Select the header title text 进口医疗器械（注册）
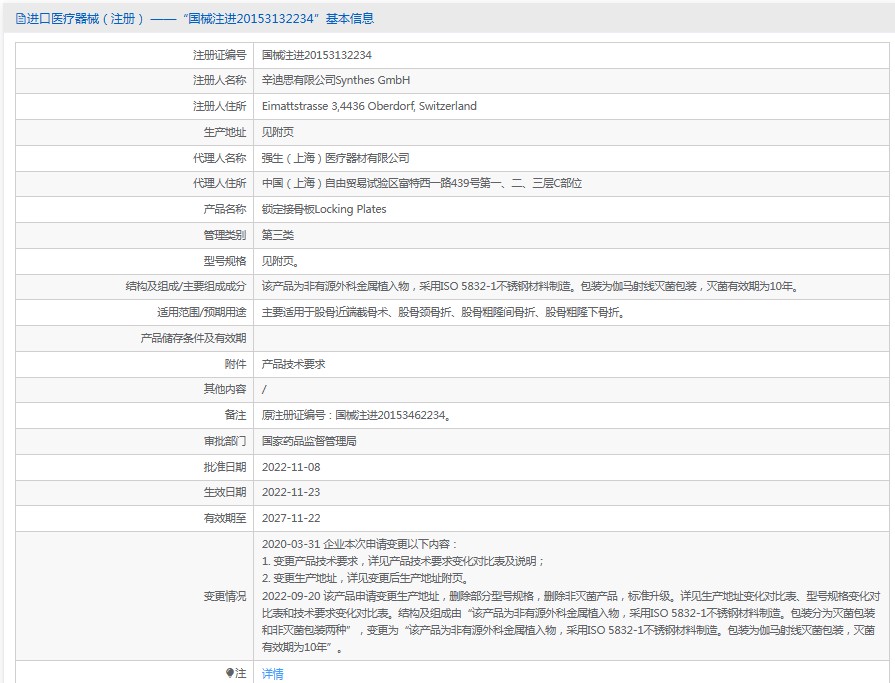The width and height of the screenshot is (895, 683). (x=85, y=19)
